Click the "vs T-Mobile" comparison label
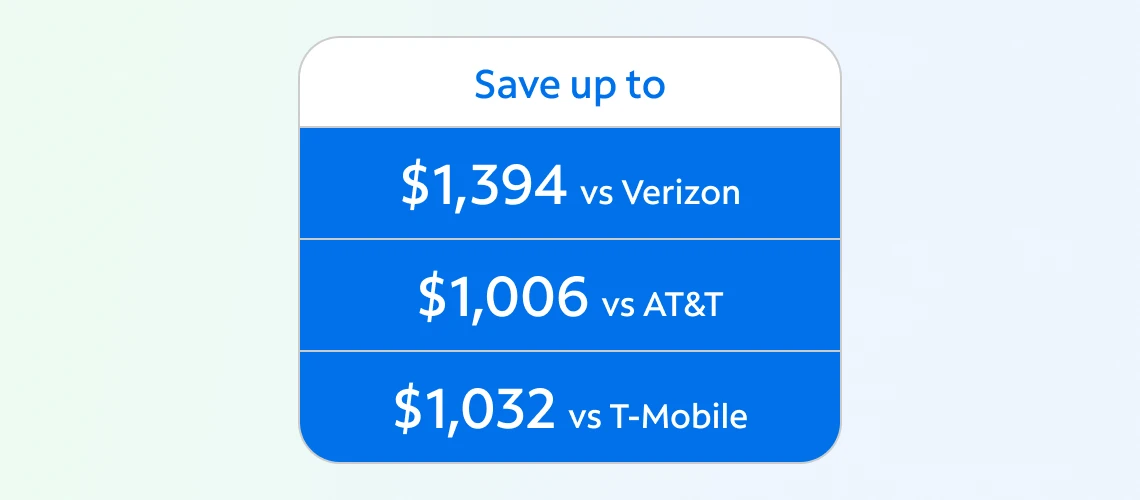The height and width of the screenshot is (500, 1140). (657, 416)
